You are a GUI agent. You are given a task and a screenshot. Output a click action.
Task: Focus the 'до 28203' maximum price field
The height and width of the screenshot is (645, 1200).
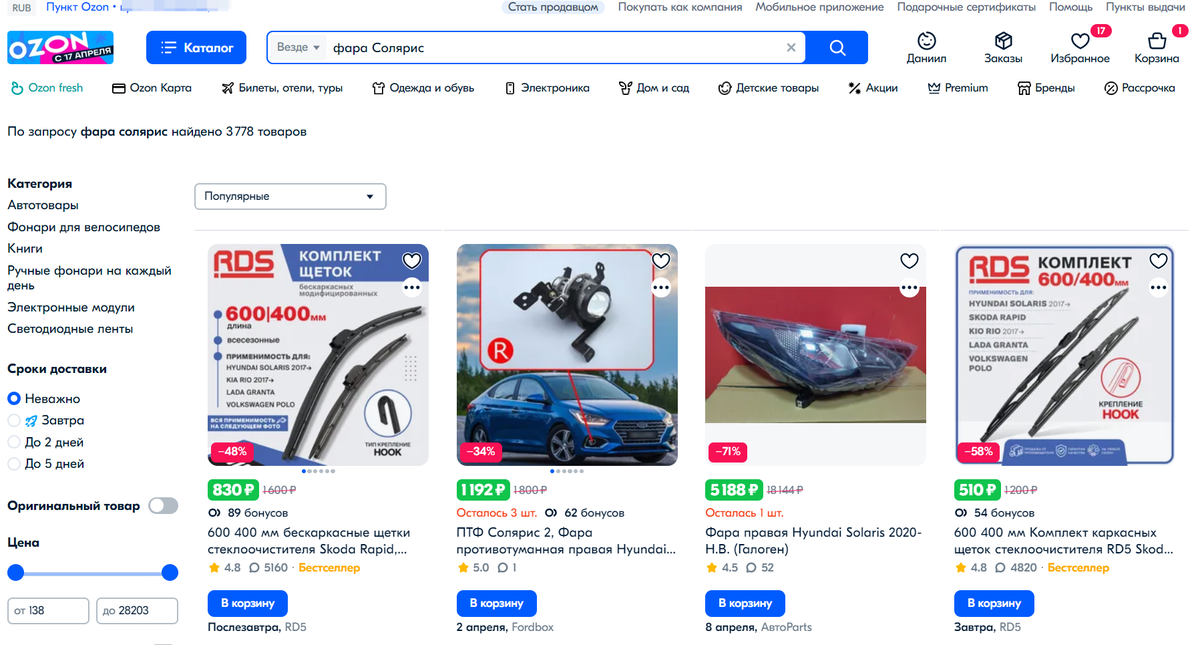(137, 611)
